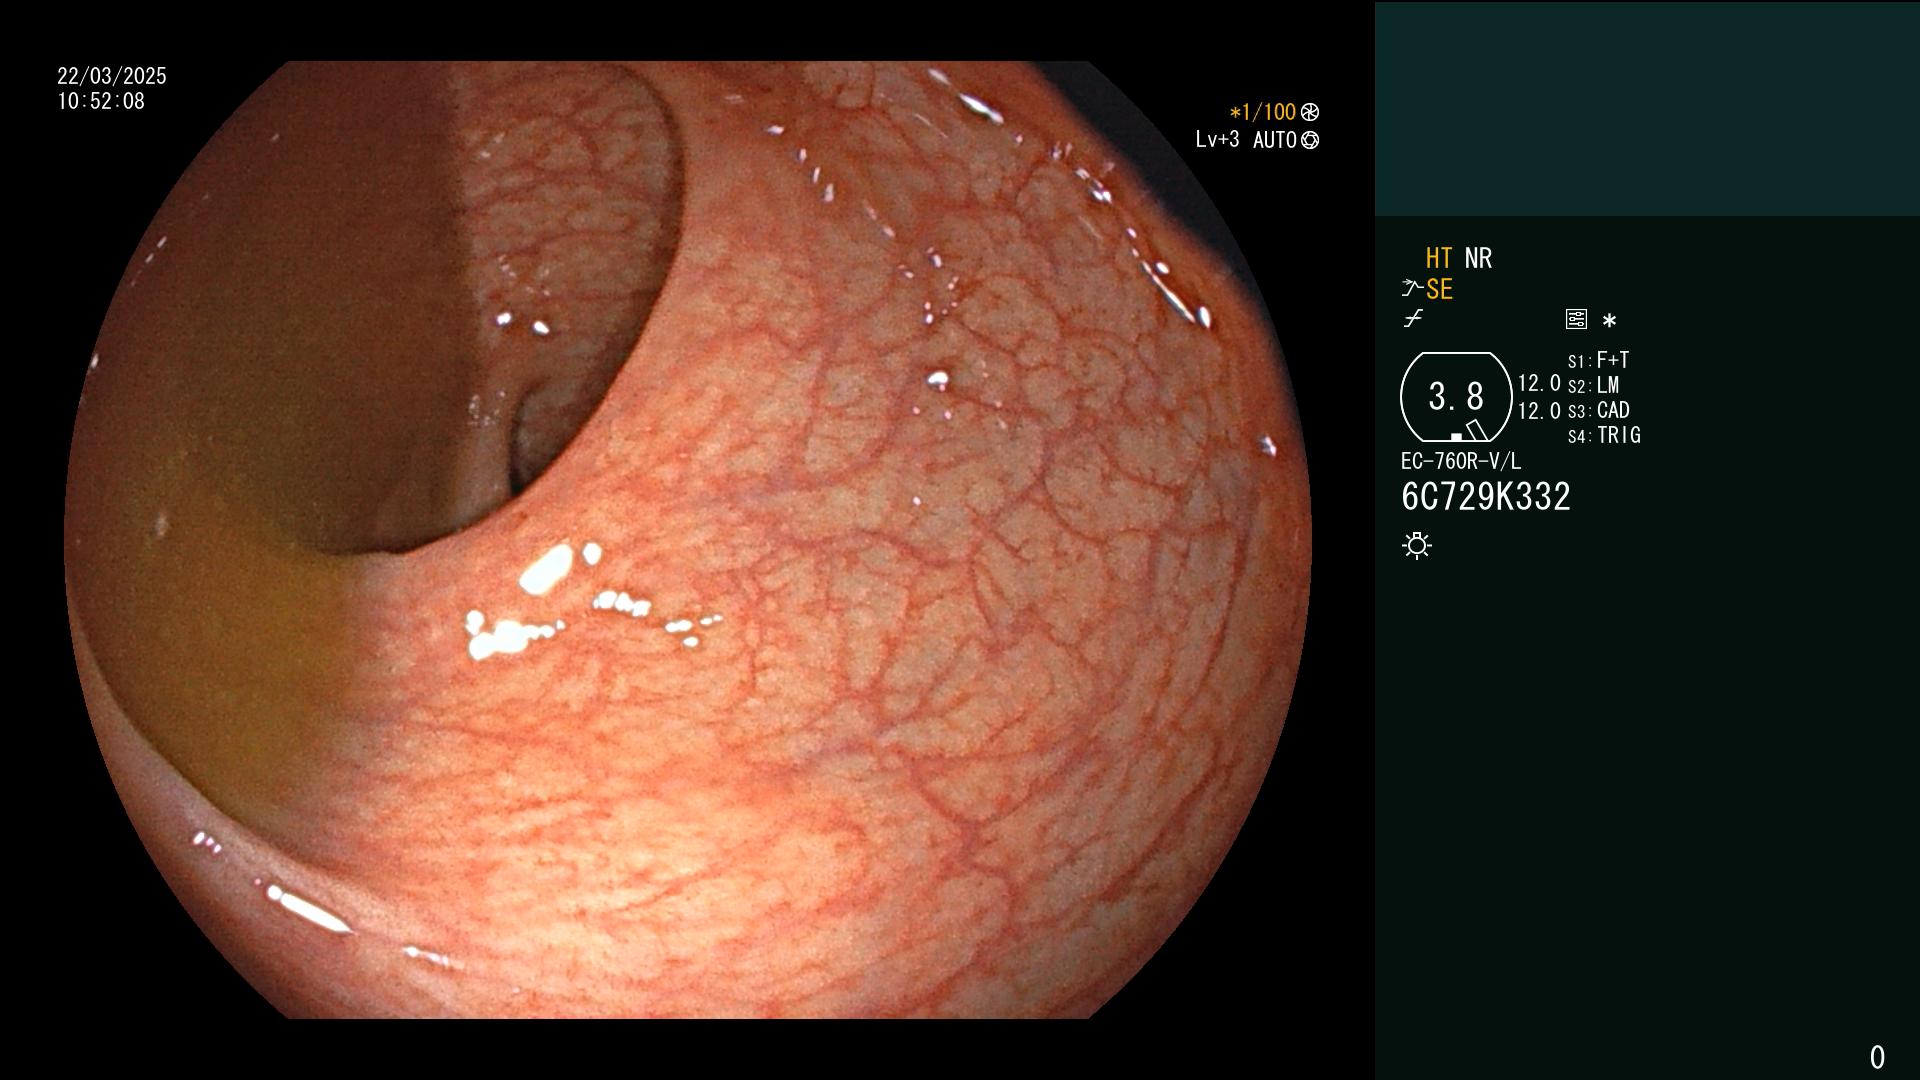The width and height of the screenshot is (1920, 1080).
Task: Click the image counter 0 in the corner
Action: [x=1877, y=1057]
